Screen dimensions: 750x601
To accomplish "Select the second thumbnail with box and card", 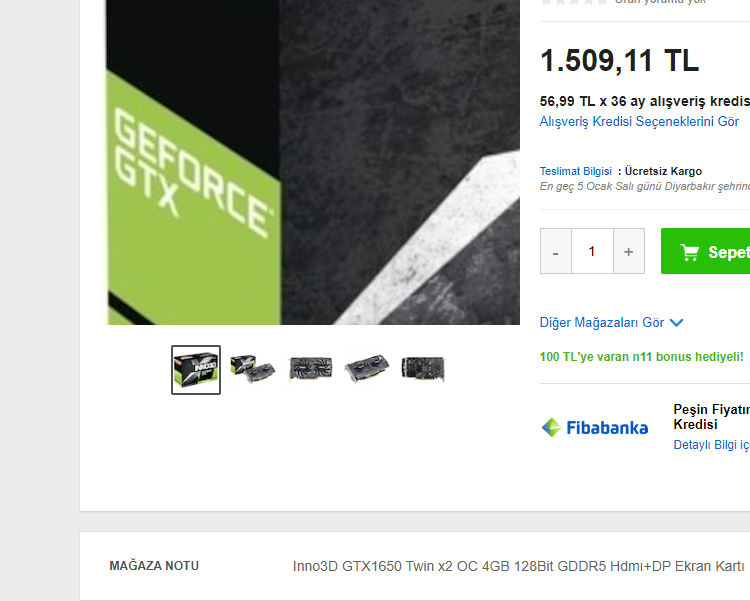I will coord(253,369).
